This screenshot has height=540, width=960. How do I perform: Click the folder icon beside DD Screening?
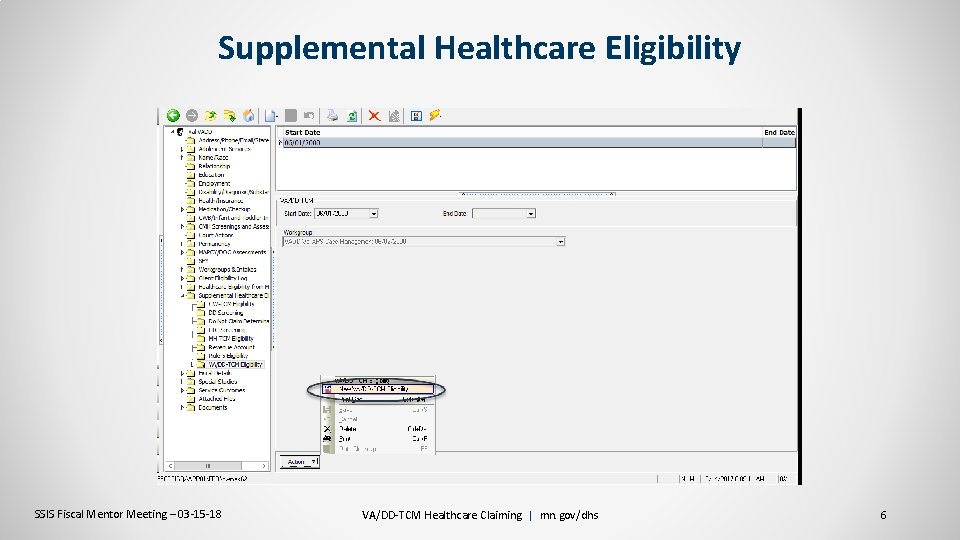(200, 312)
